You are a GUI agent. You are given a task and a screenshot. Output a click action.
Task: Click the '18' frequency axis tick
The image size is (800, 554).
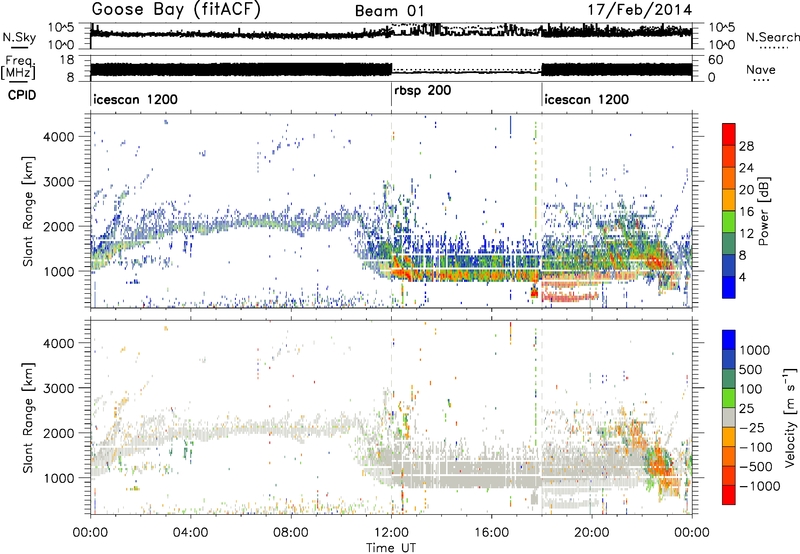[67, 59]
